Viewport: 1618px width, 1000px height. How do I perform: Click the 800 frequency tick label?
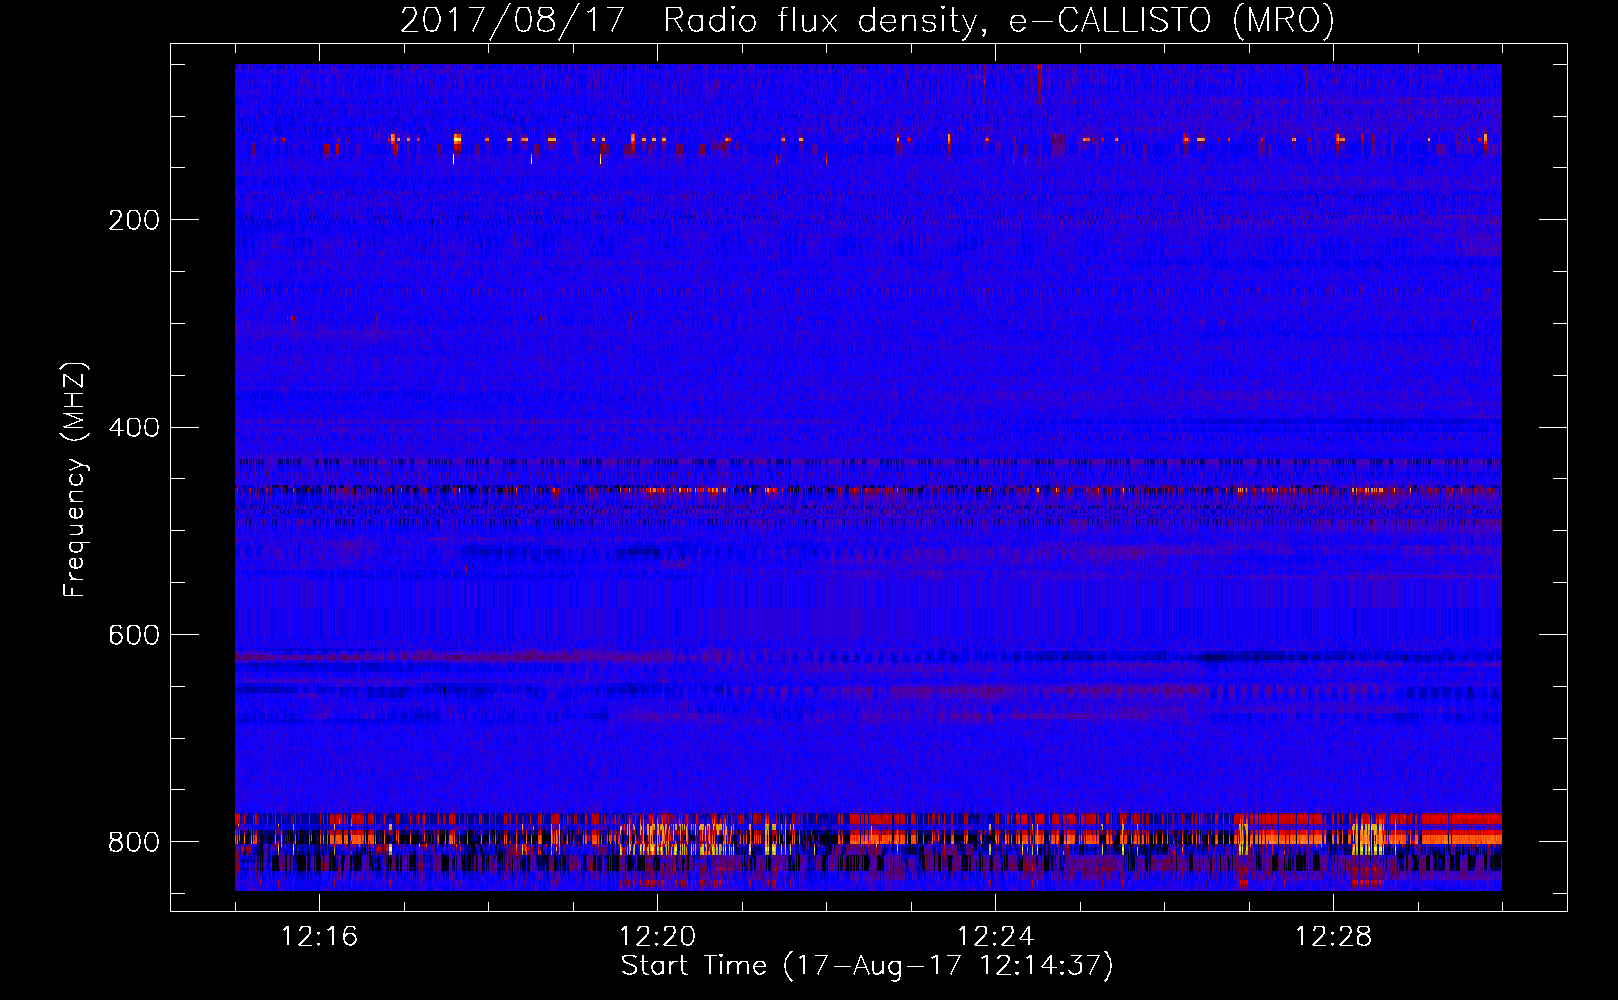tap(133, 842)
